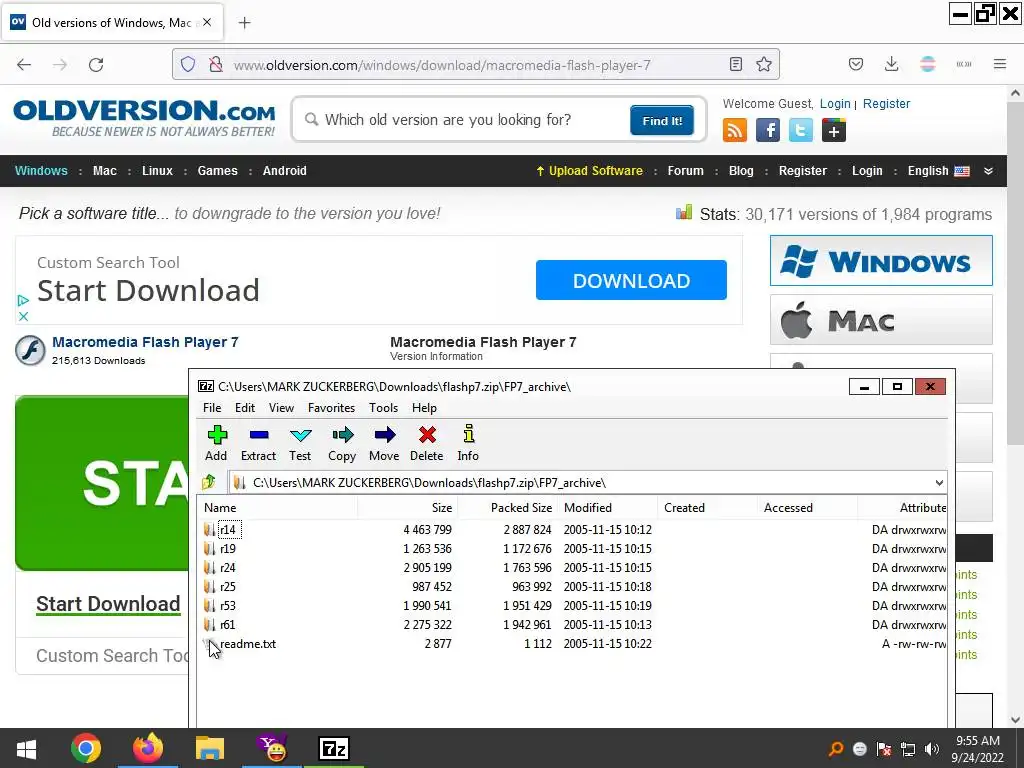Click the Windows platform banner button
This screenshot has height=768, width=1024.
coord(881,261)
